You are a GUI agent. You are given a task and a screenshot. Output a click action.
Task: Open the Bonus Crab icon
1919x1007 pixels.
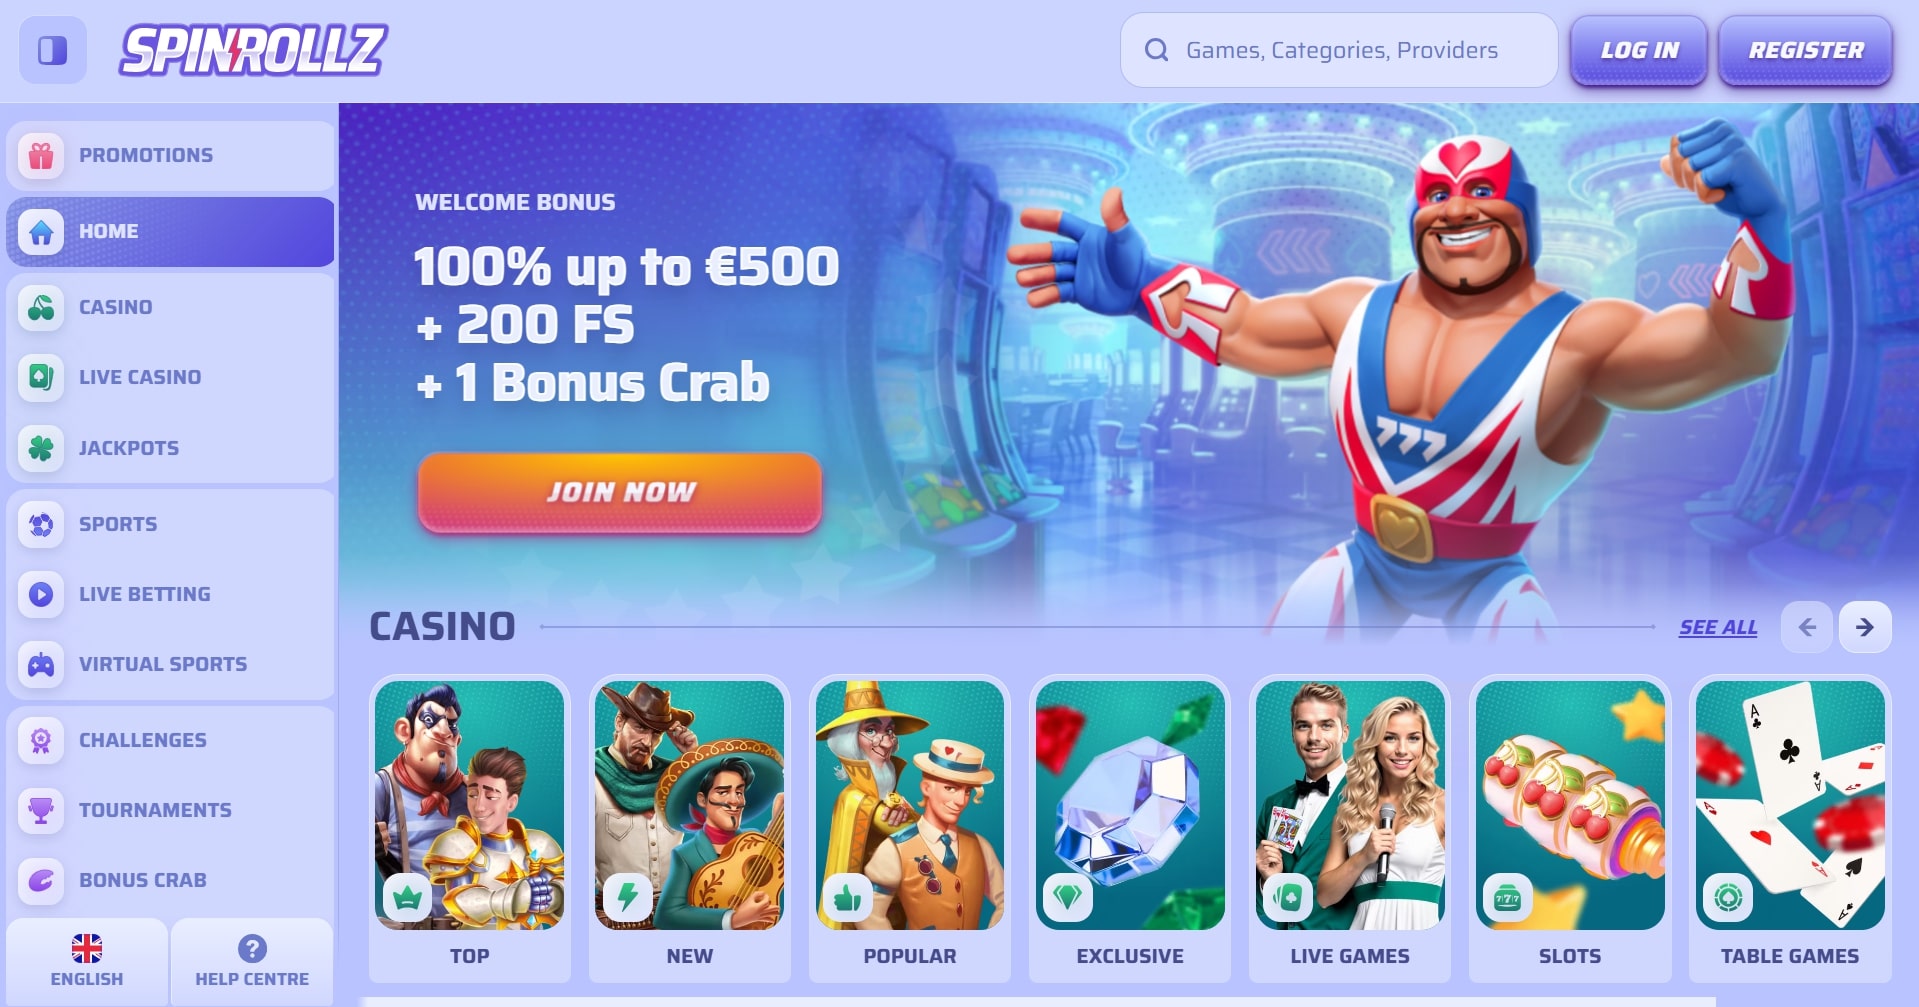click(41, 880)
